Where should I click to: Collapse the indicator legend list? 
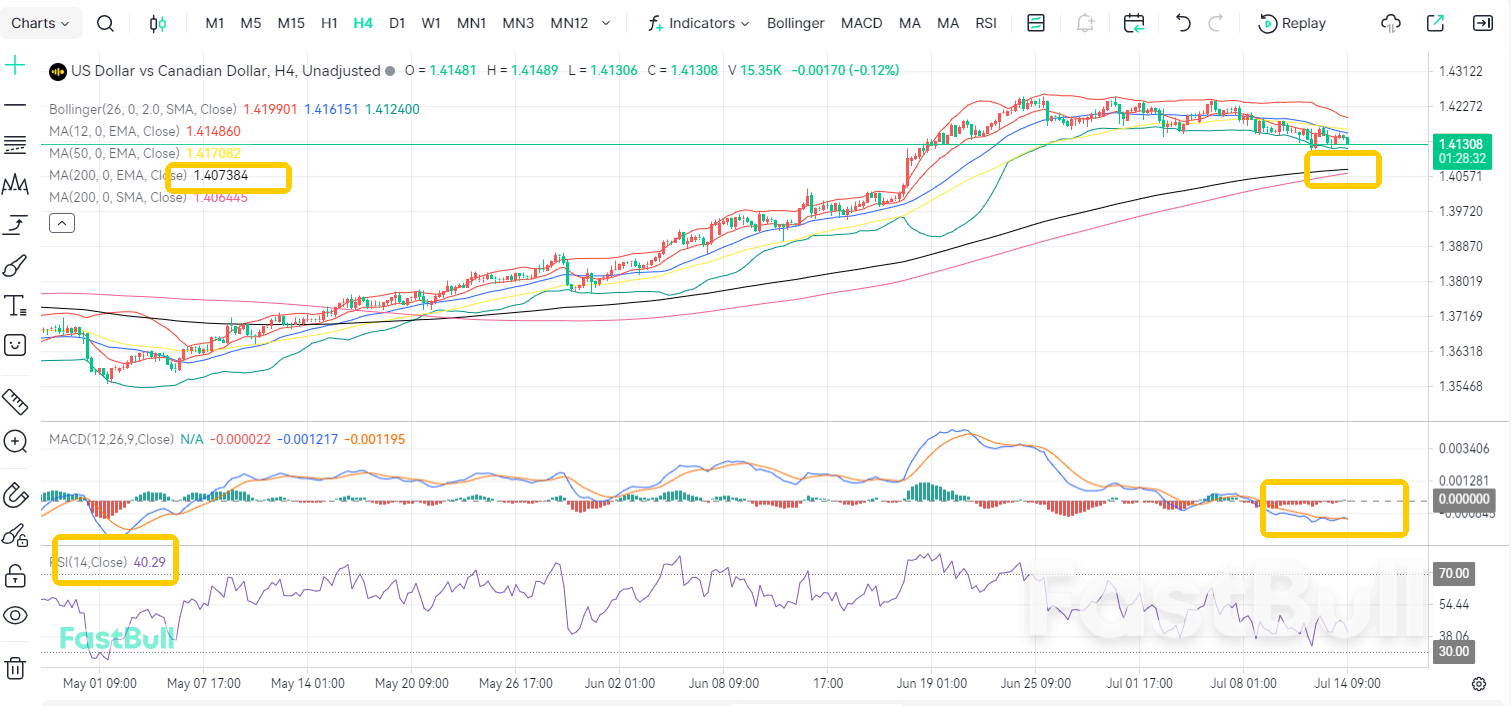coord(62,223)
